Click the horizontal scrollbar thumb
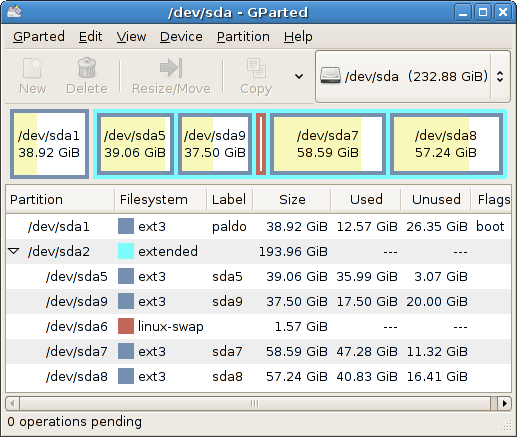Viewport: 517px width, 437px height. pyautogui.click(x=255, y=404)
